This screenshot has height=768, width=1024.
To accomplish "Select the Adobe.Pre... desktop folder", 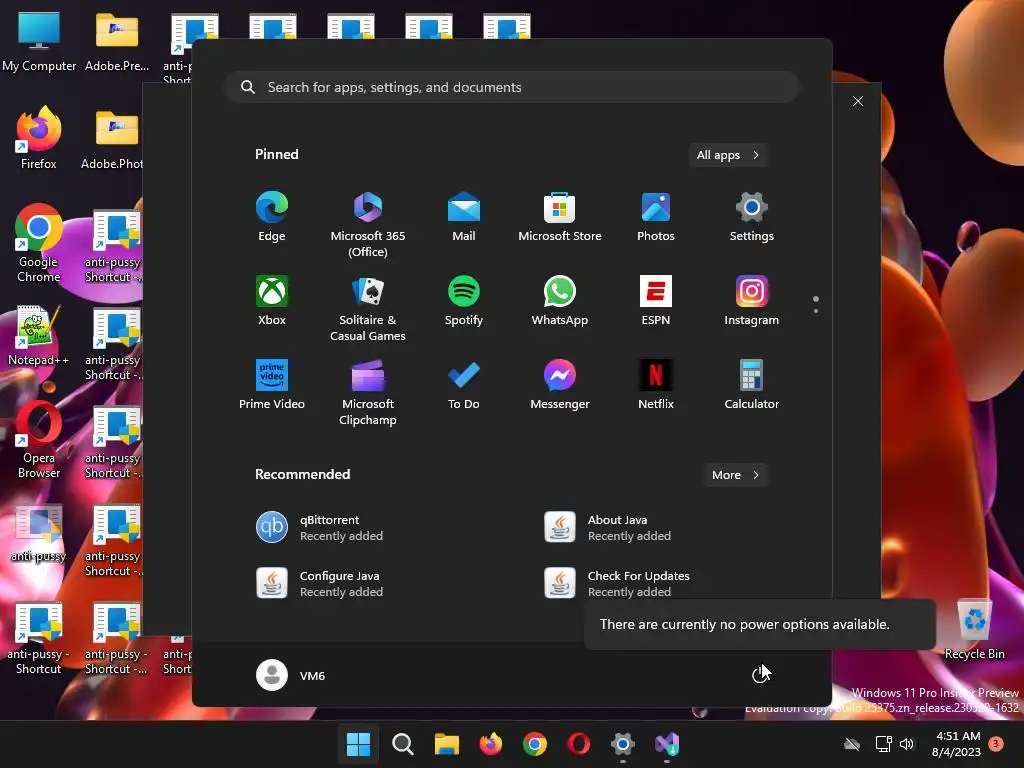I will click(x=117, y=42).
